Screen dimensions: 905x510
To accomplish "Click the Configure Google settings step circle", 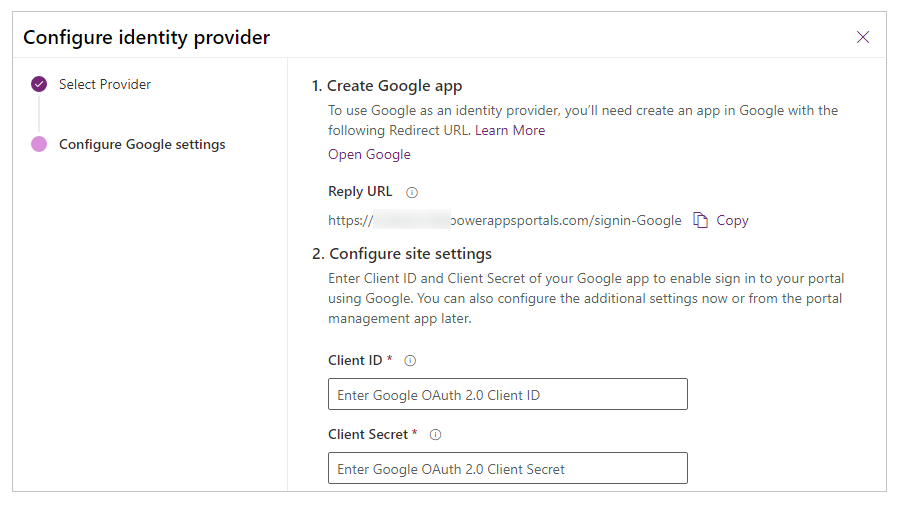I will [39, 144].
